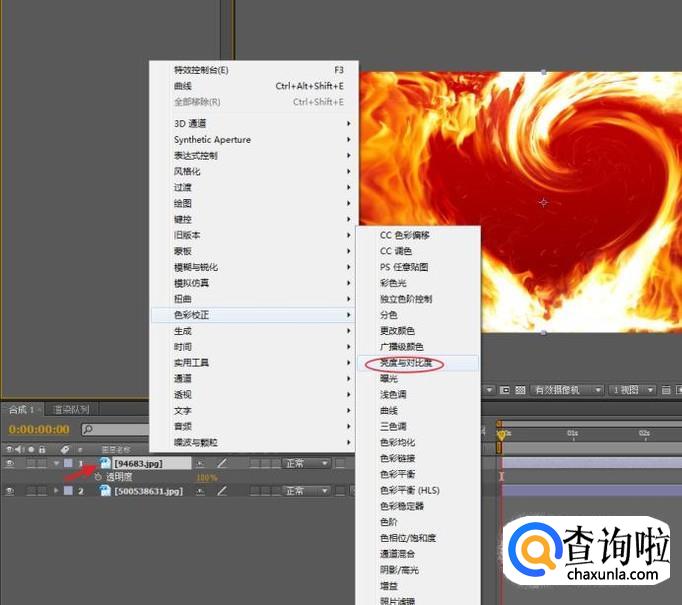Toggle visibility of layer 500538631.jpg

point(10,491)
